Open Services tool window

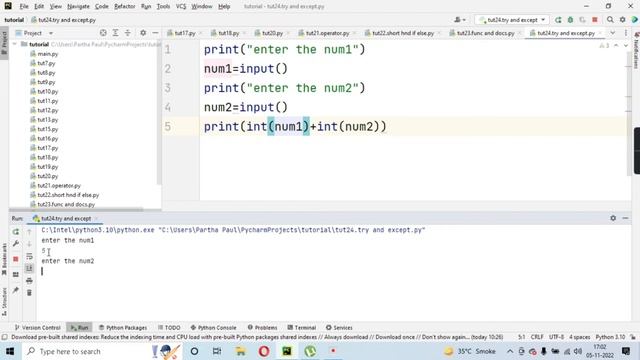coord(339,327)
